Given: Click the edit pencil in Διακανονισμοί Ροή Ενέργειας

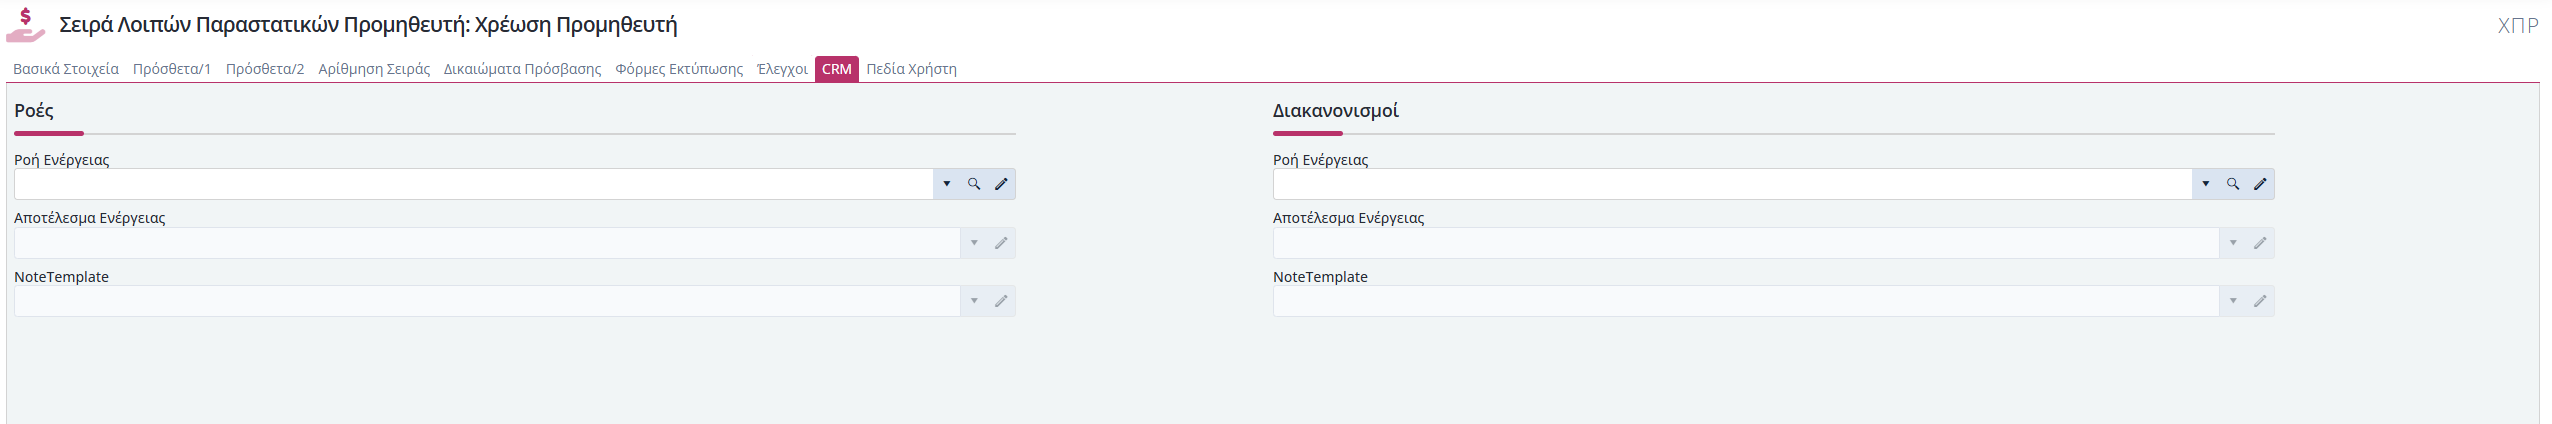Looking at the screenshot, I should [2260, 184].
